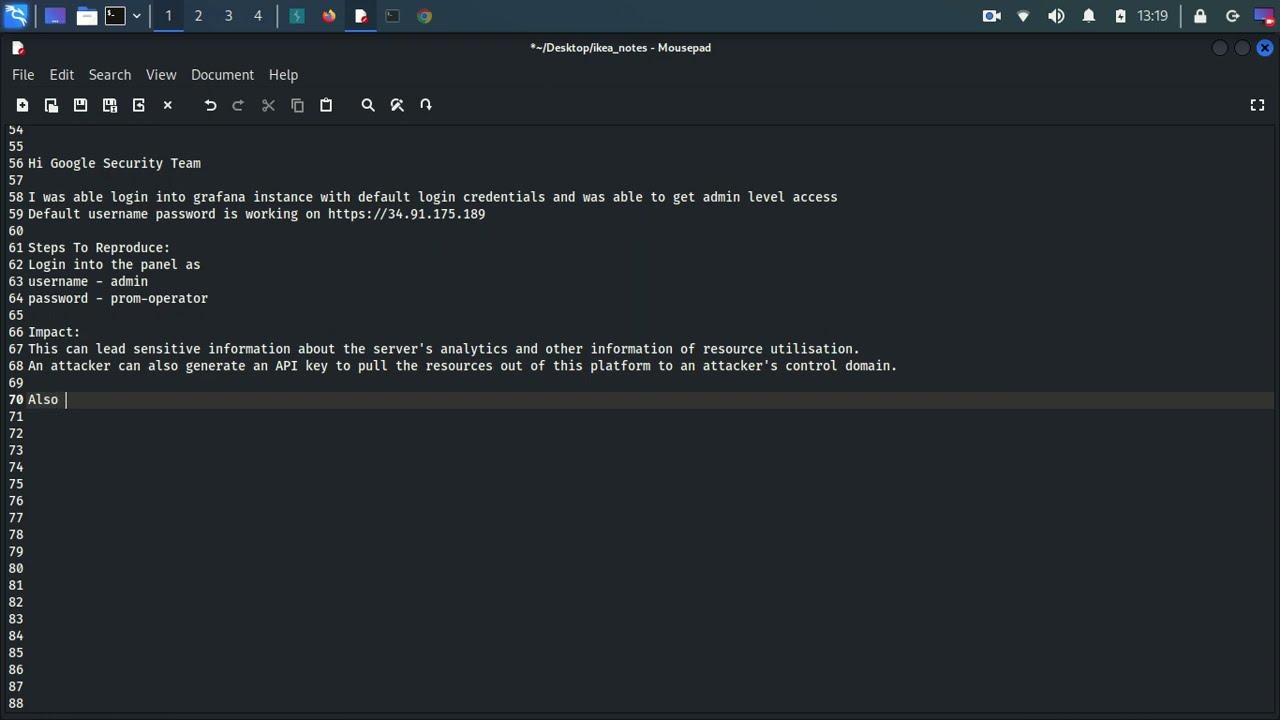This screenshot has height=720, width=1280.
Task: Click line number 80 in gutter
Action: 16,569
